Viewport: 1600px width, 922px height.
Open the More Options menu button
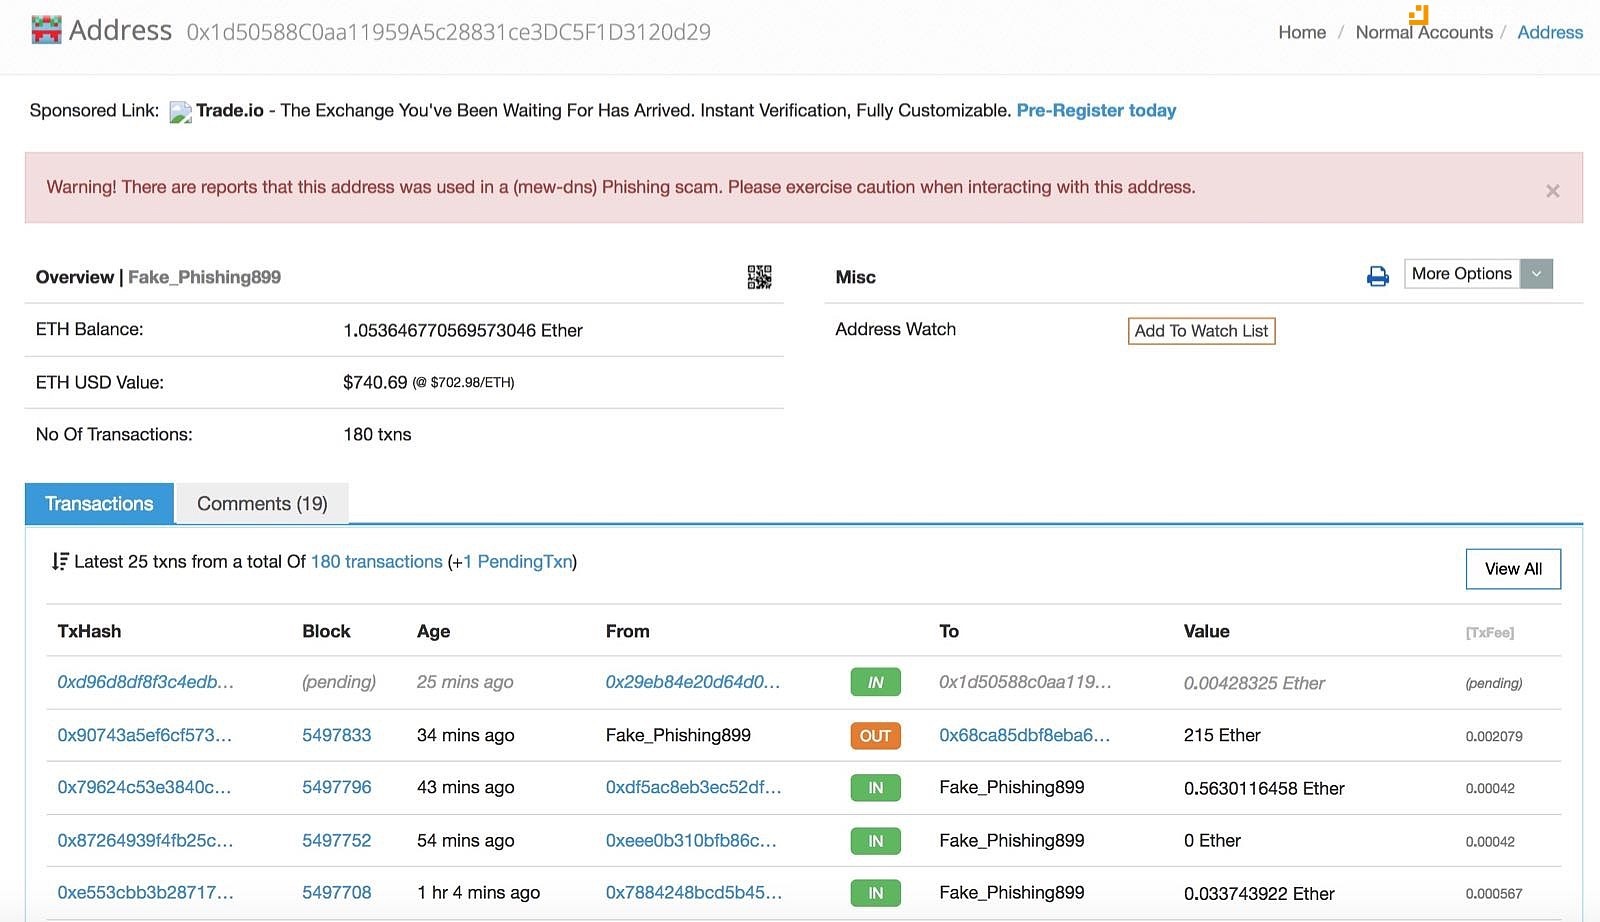1461,274
